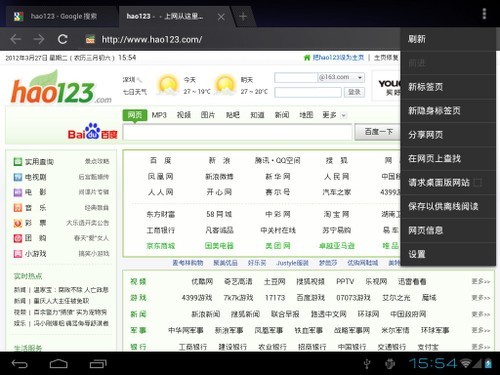Open the 4399游戏 link

pos(197,298)
